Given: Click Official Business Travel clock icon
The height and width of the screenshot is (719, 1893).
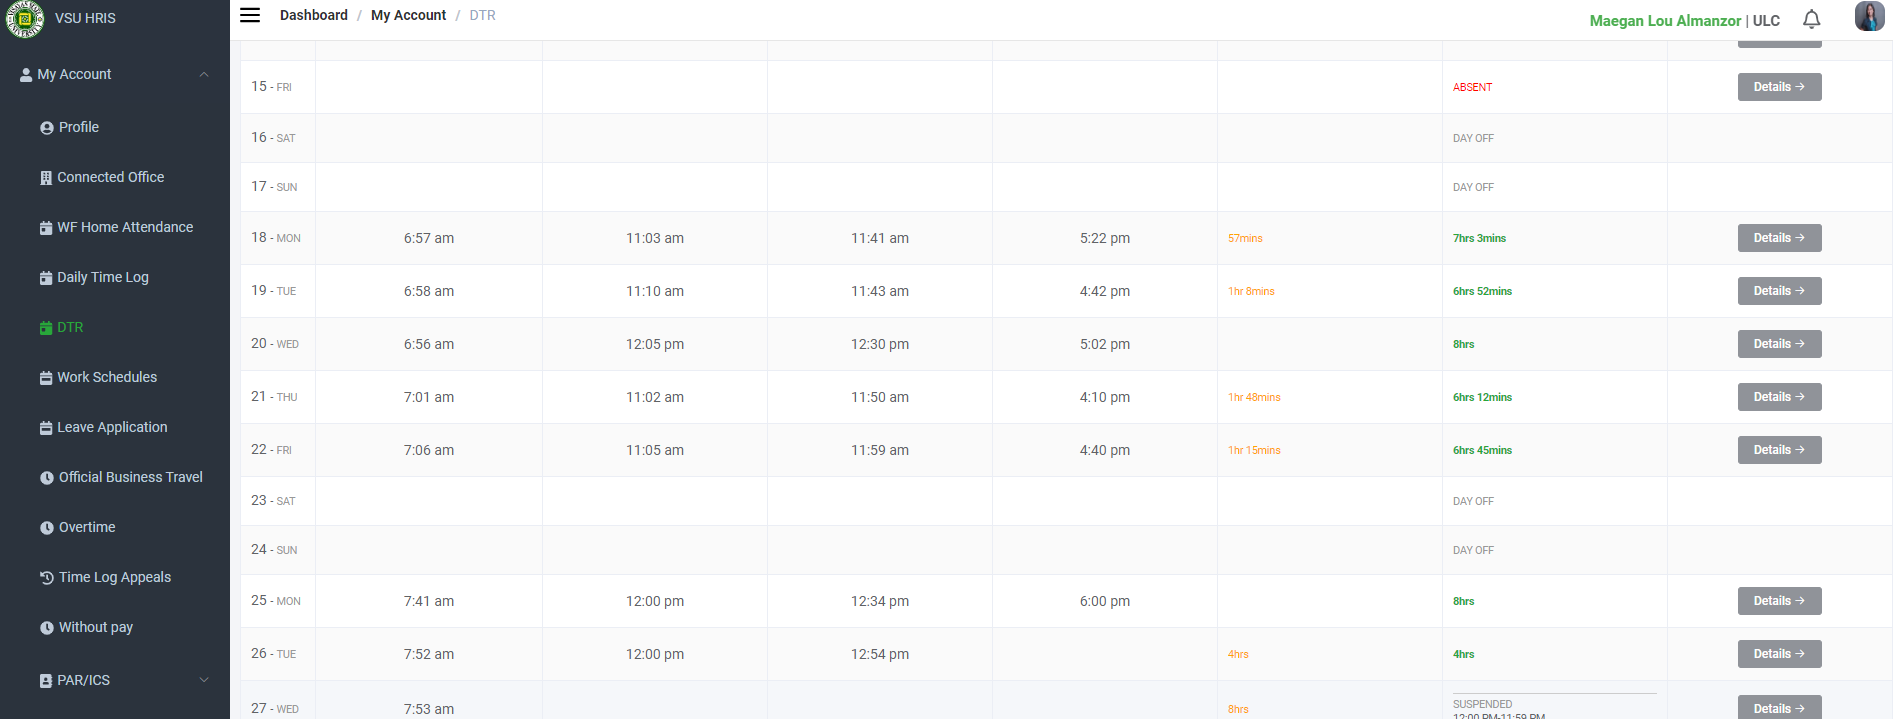Looking at the screenshot, I should (x=47, y=478).
